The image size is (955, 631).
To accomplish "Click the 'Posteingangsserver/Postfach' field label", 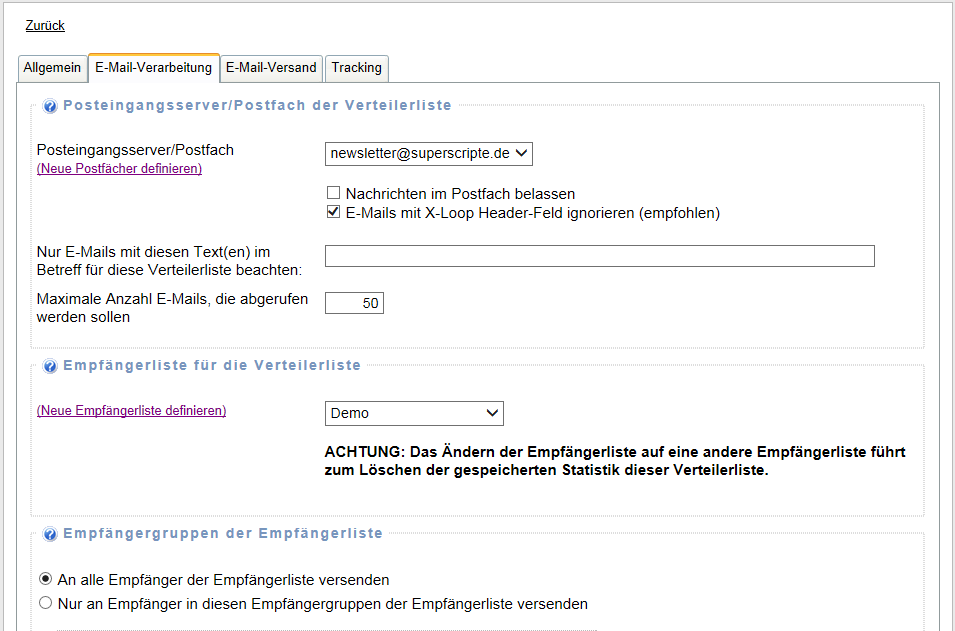I will (x=135, y=150).
